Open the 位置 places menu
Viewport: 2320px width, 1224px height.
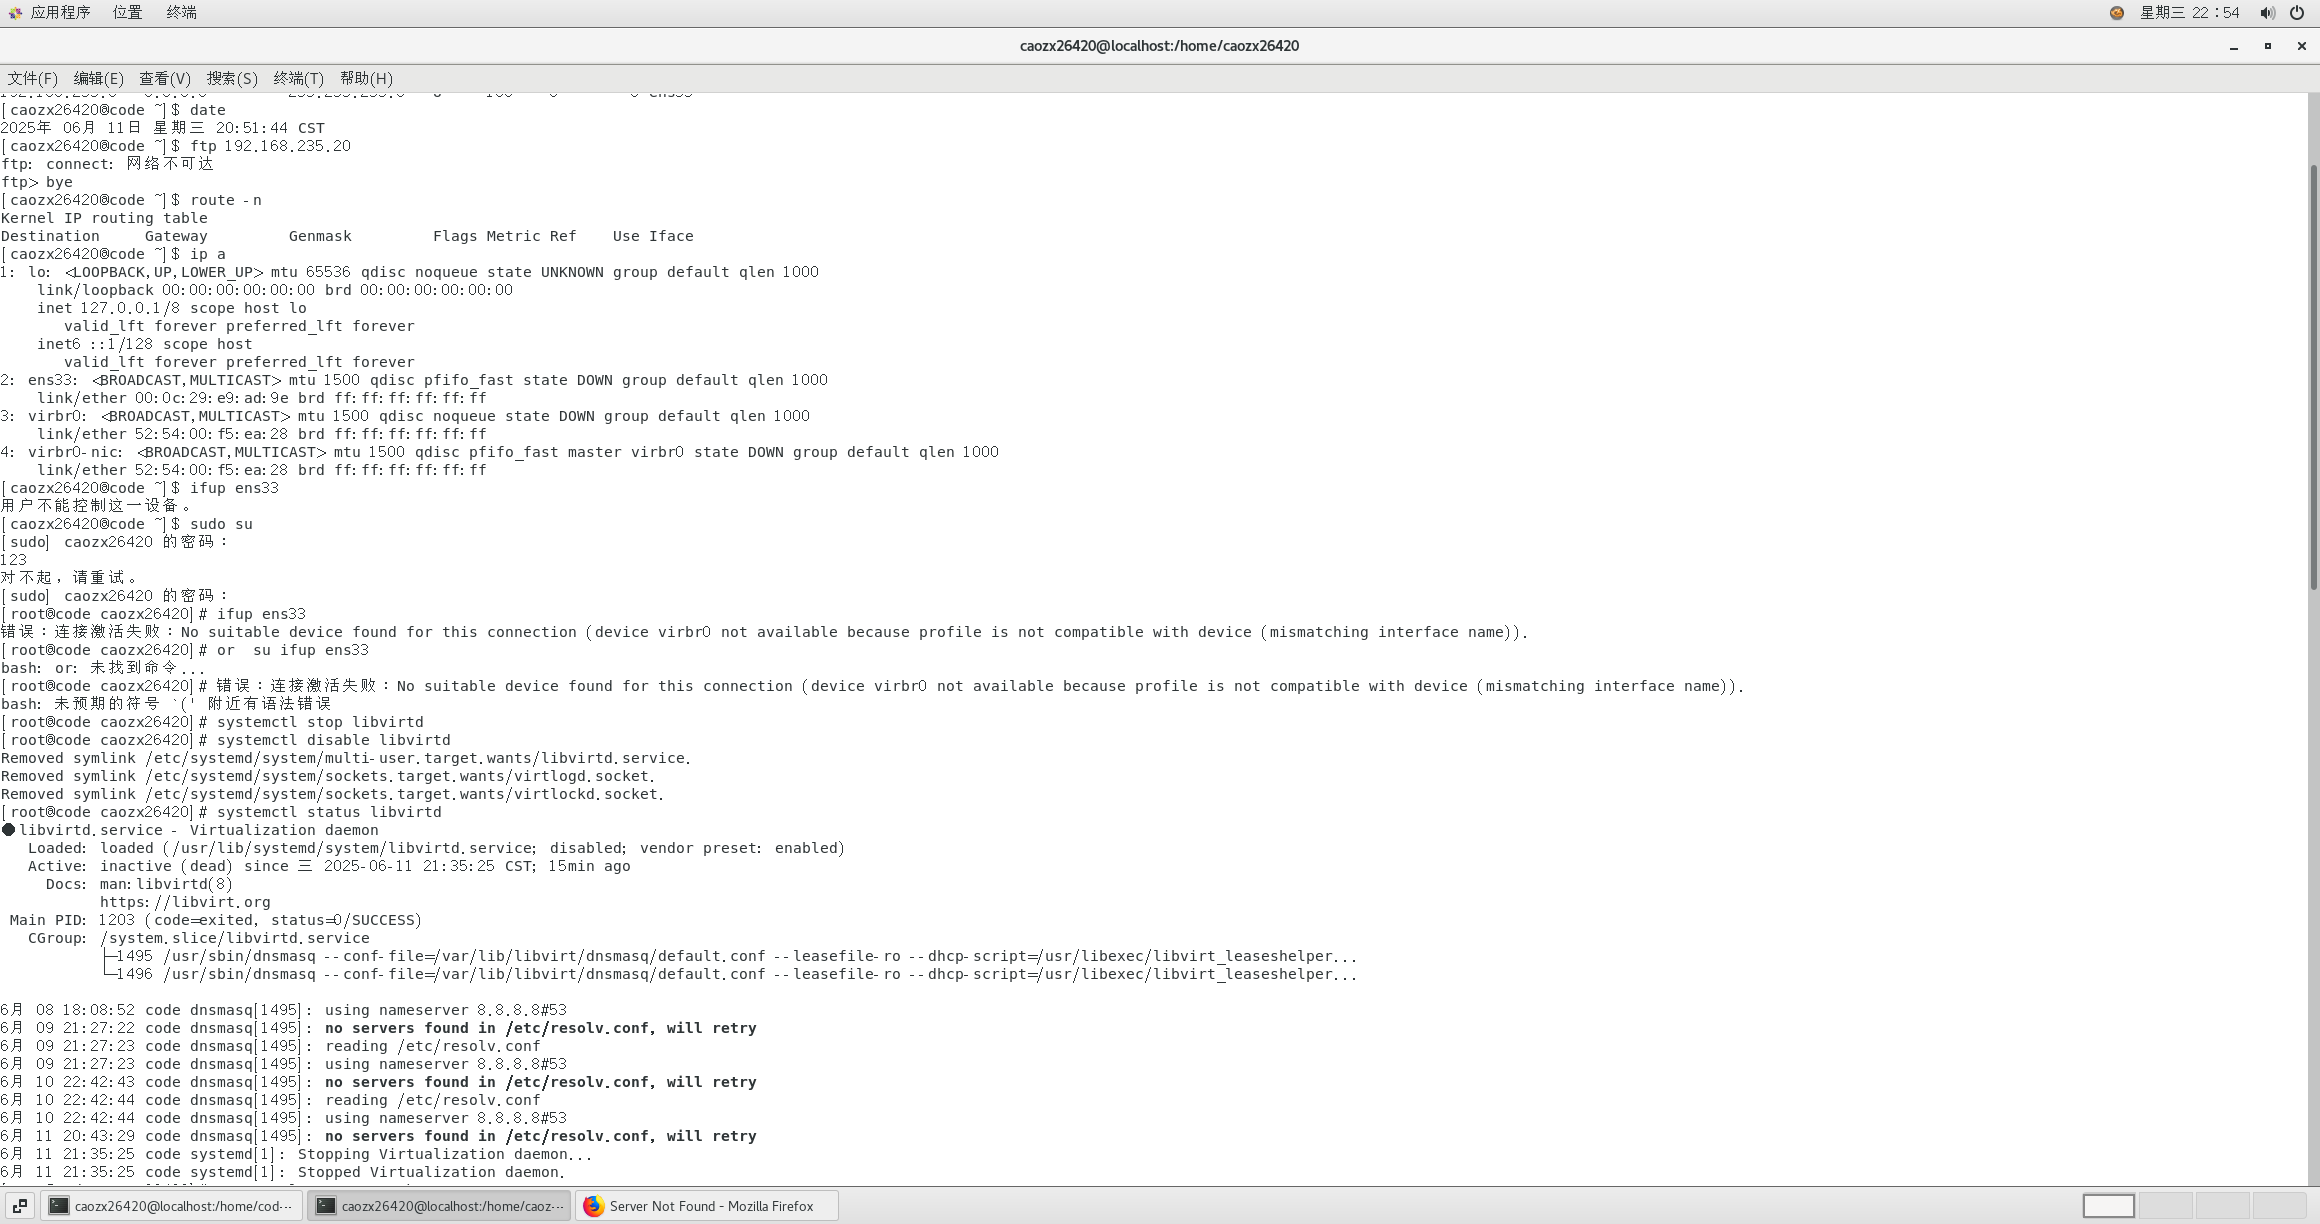click(x=127, y=13)
